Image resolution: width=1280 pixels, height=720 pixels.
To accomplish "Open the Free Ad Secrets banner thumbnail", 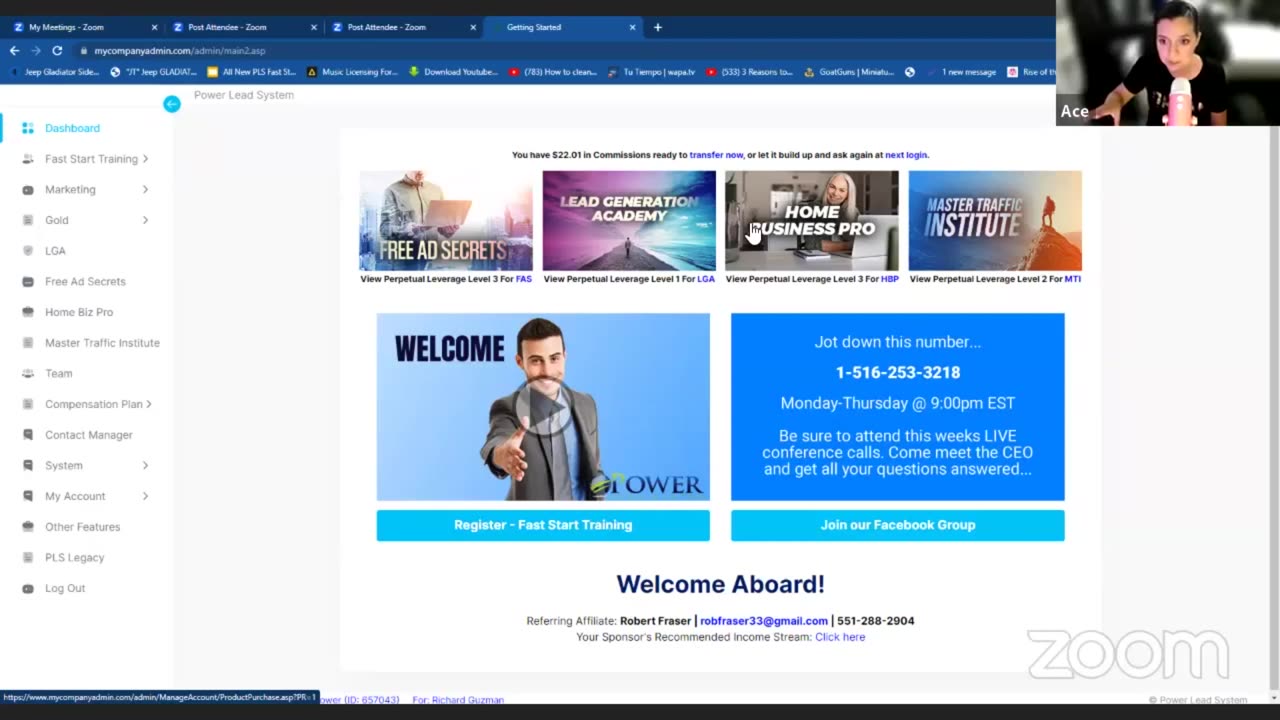I will [446, 221].
